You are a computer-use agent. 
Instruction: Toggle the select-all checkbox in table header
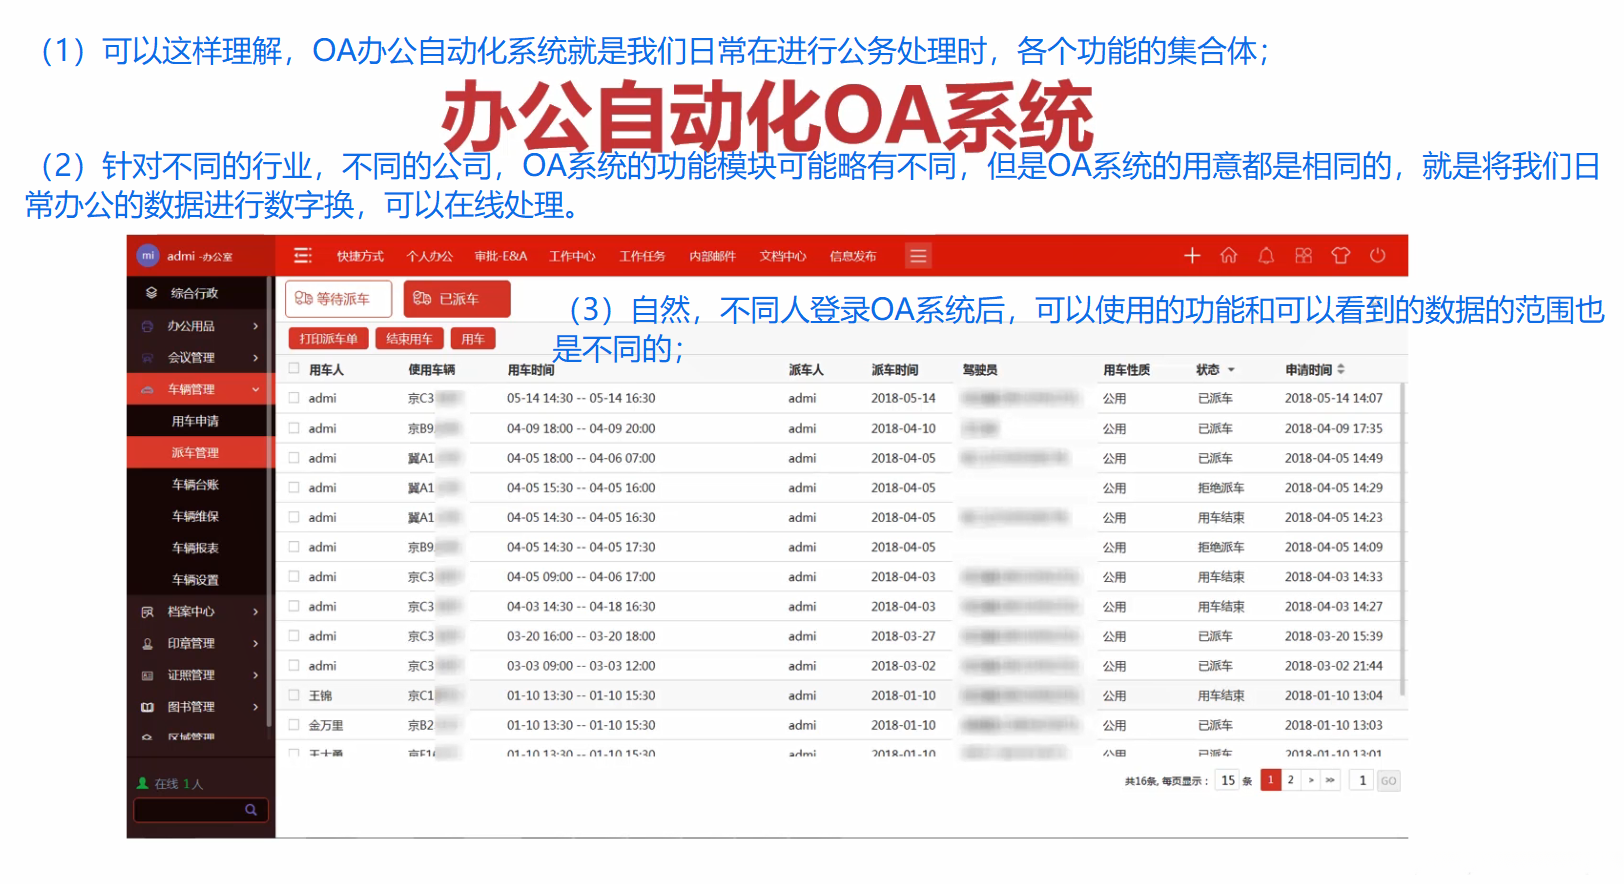click(x=294, y=369)
